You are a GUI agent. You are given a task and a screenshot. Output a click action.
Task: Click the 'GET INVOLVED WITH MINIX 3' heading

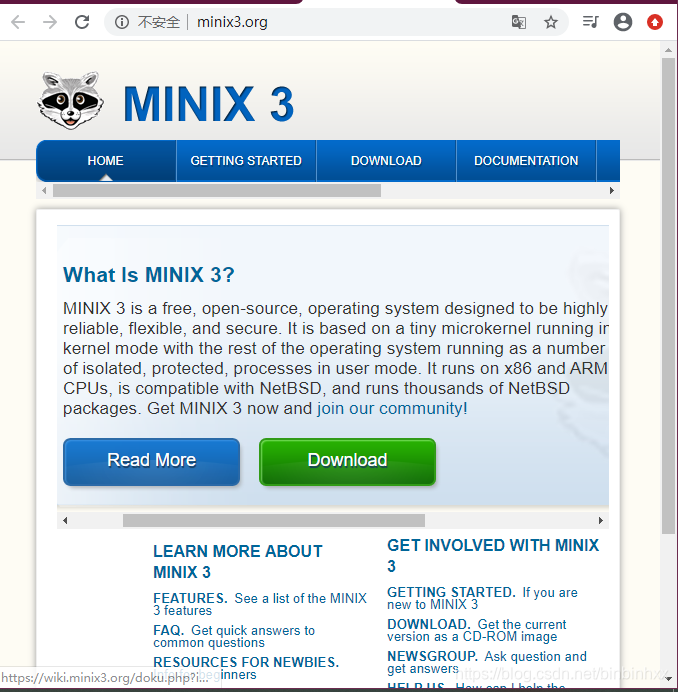493,556
